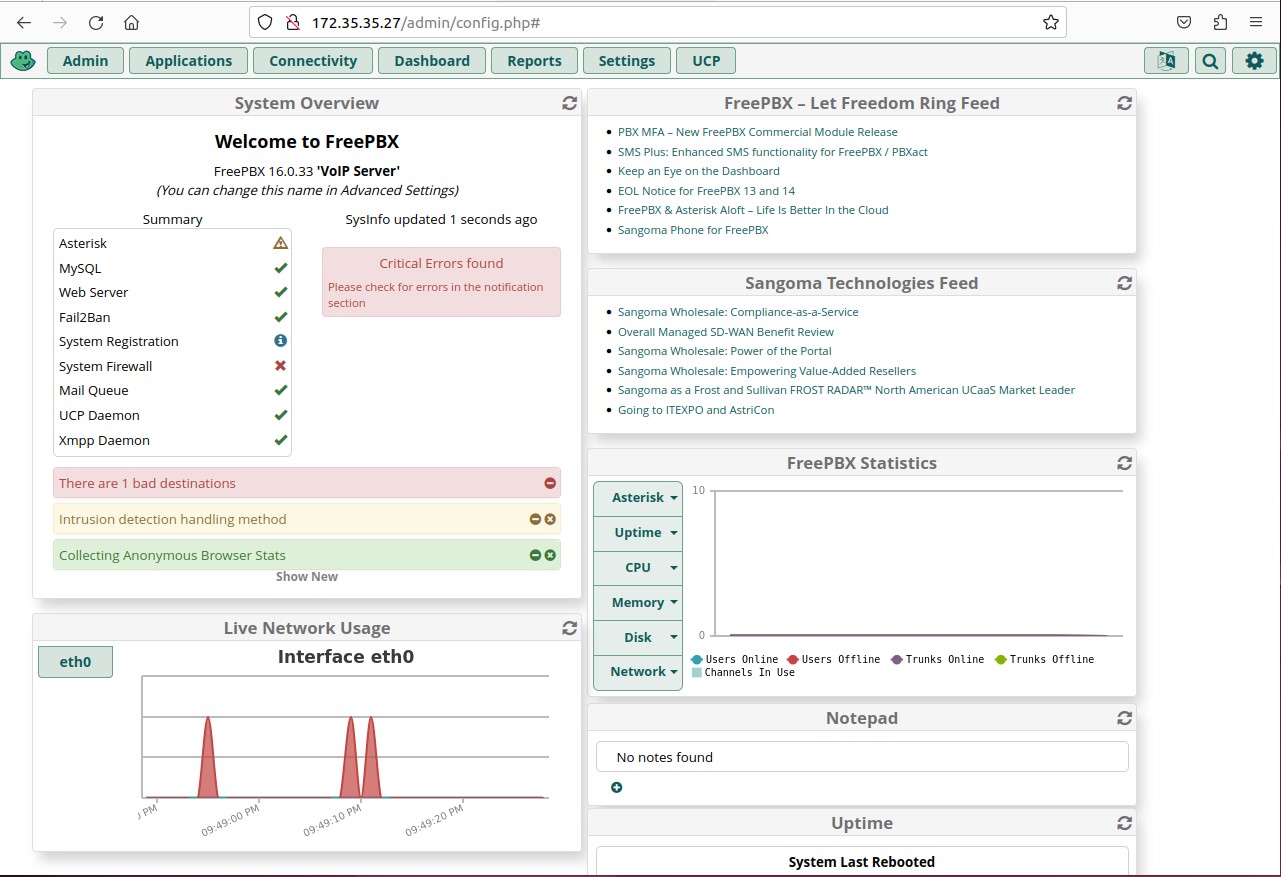Open the UCP menu

[706, 61]
